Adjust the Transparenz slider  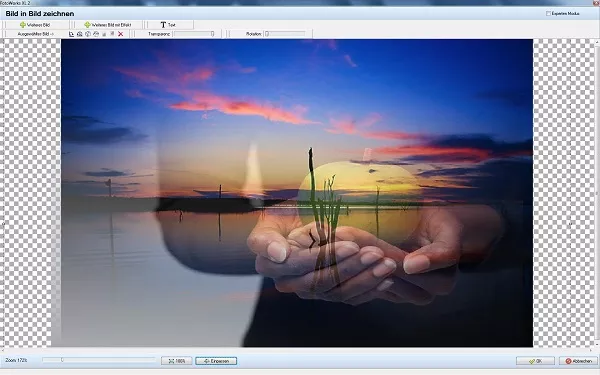click(194, 34)
